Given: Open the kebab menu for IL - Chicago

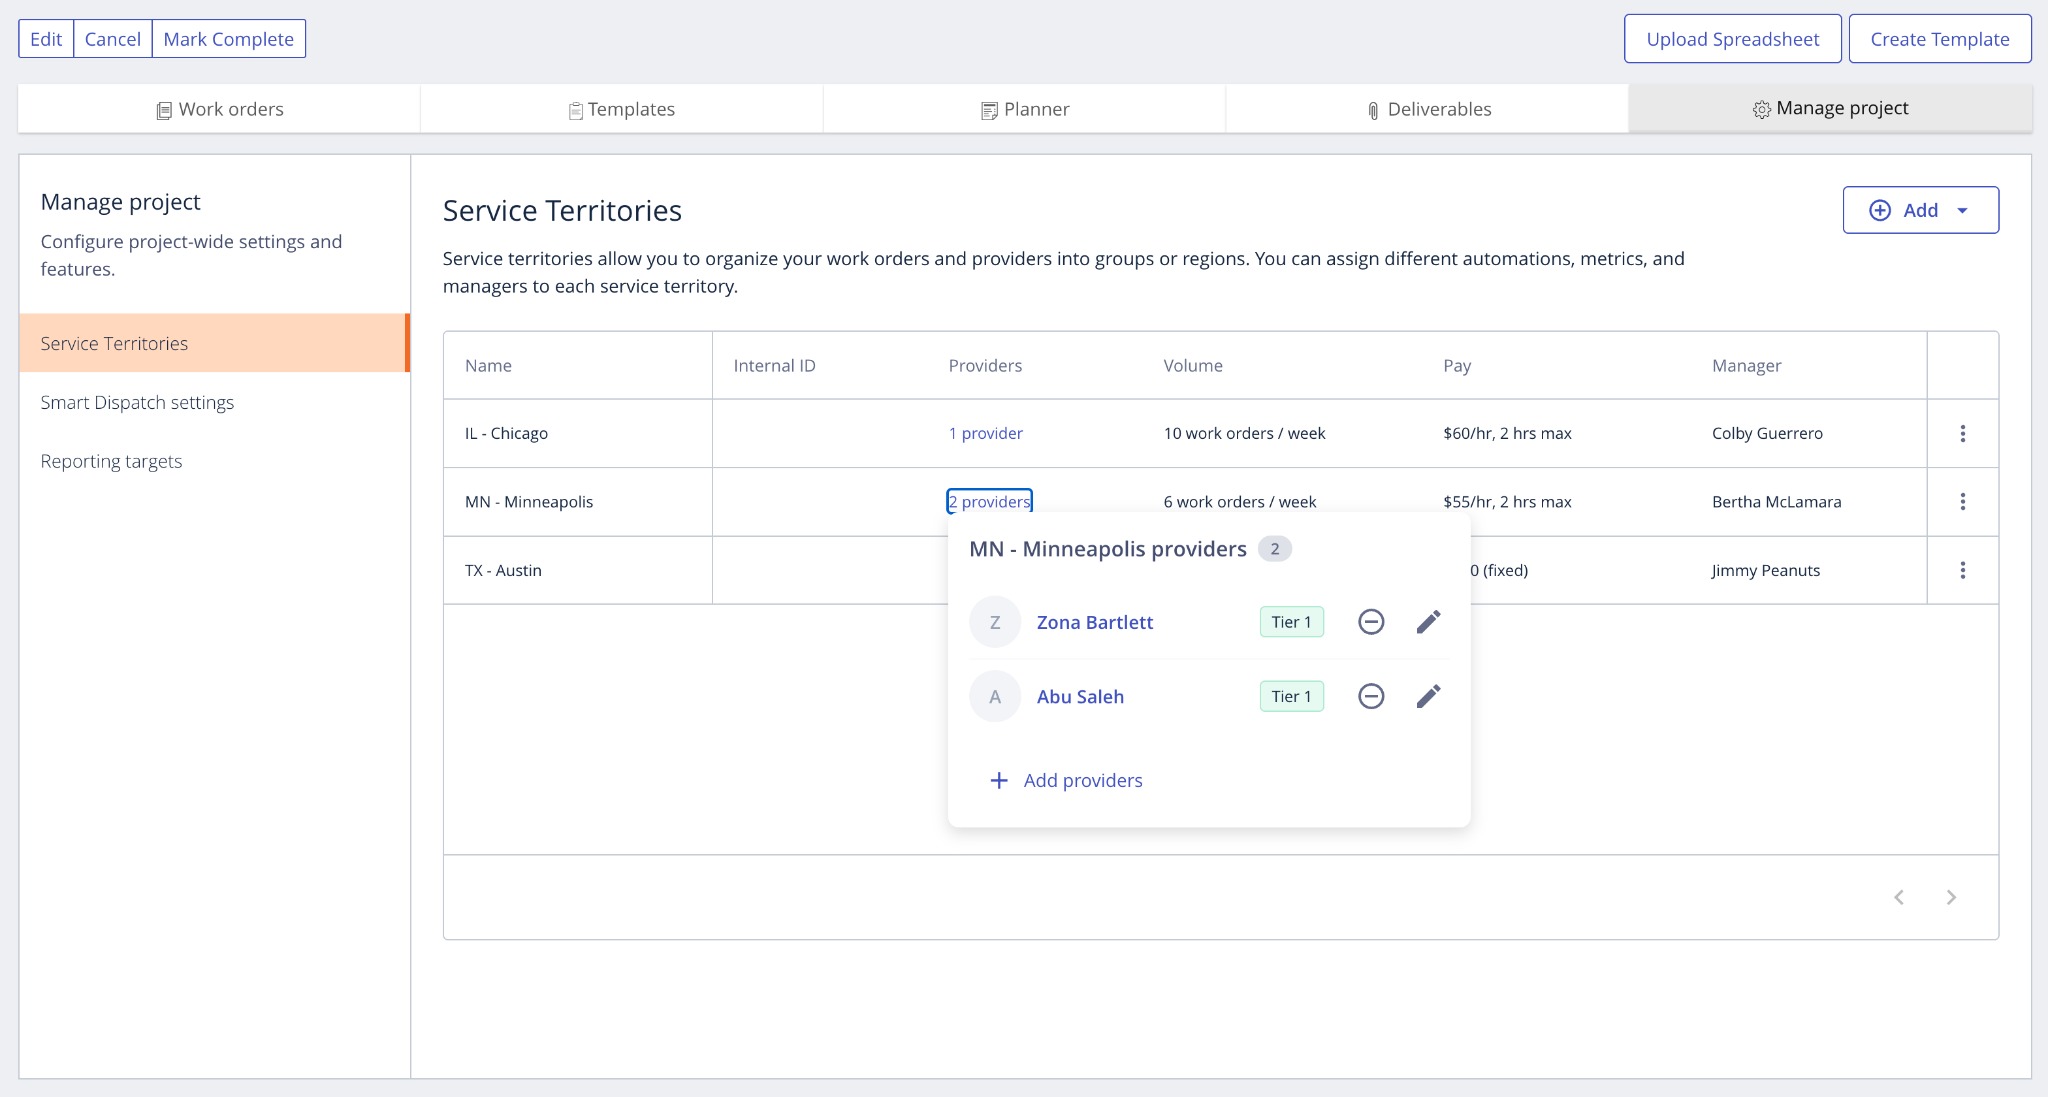Looking at the screenshot, I should tap(1962, 433).
